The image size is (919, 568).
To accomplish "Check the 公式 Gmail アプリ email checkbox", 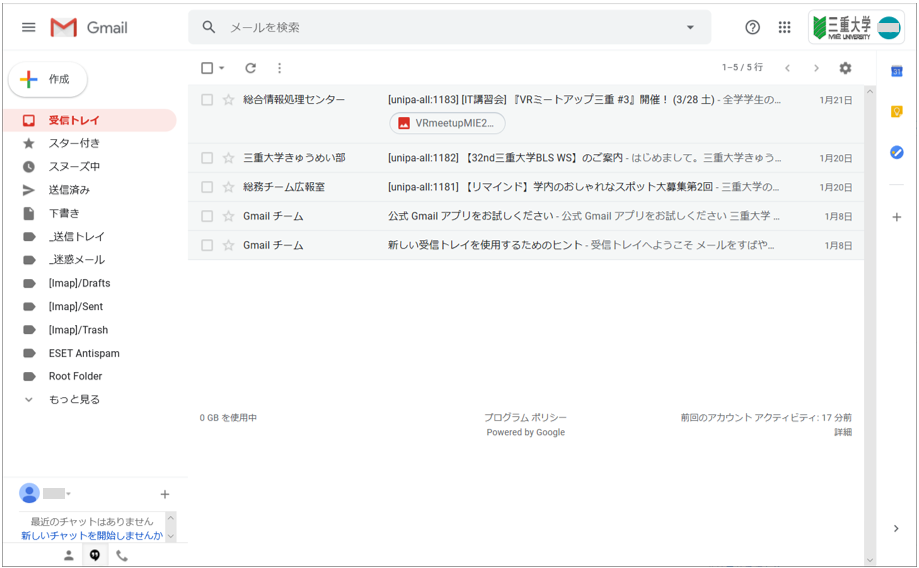I will coord(207,216).
